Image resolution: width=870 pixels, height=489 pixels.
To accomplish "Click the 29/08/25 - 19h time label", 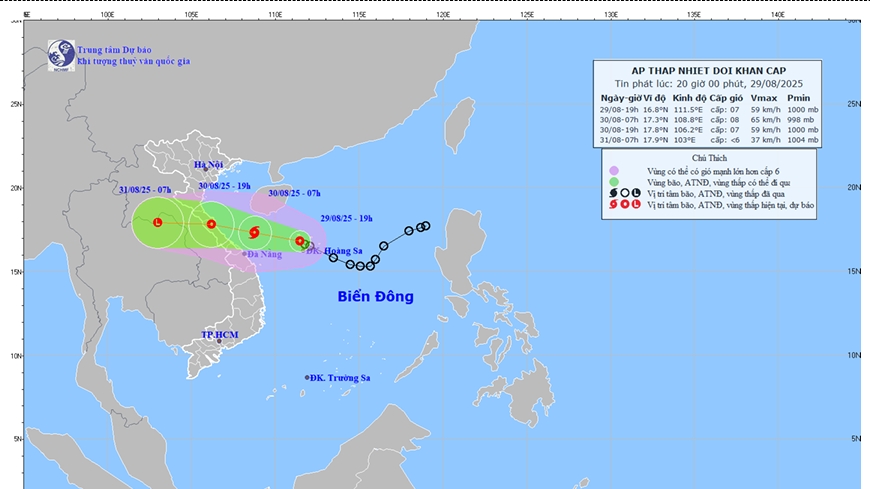I will coord(347,217).
